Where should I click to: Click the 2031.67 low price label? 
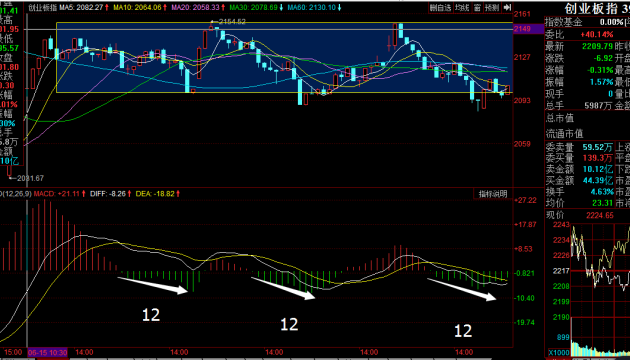(27, 178)
